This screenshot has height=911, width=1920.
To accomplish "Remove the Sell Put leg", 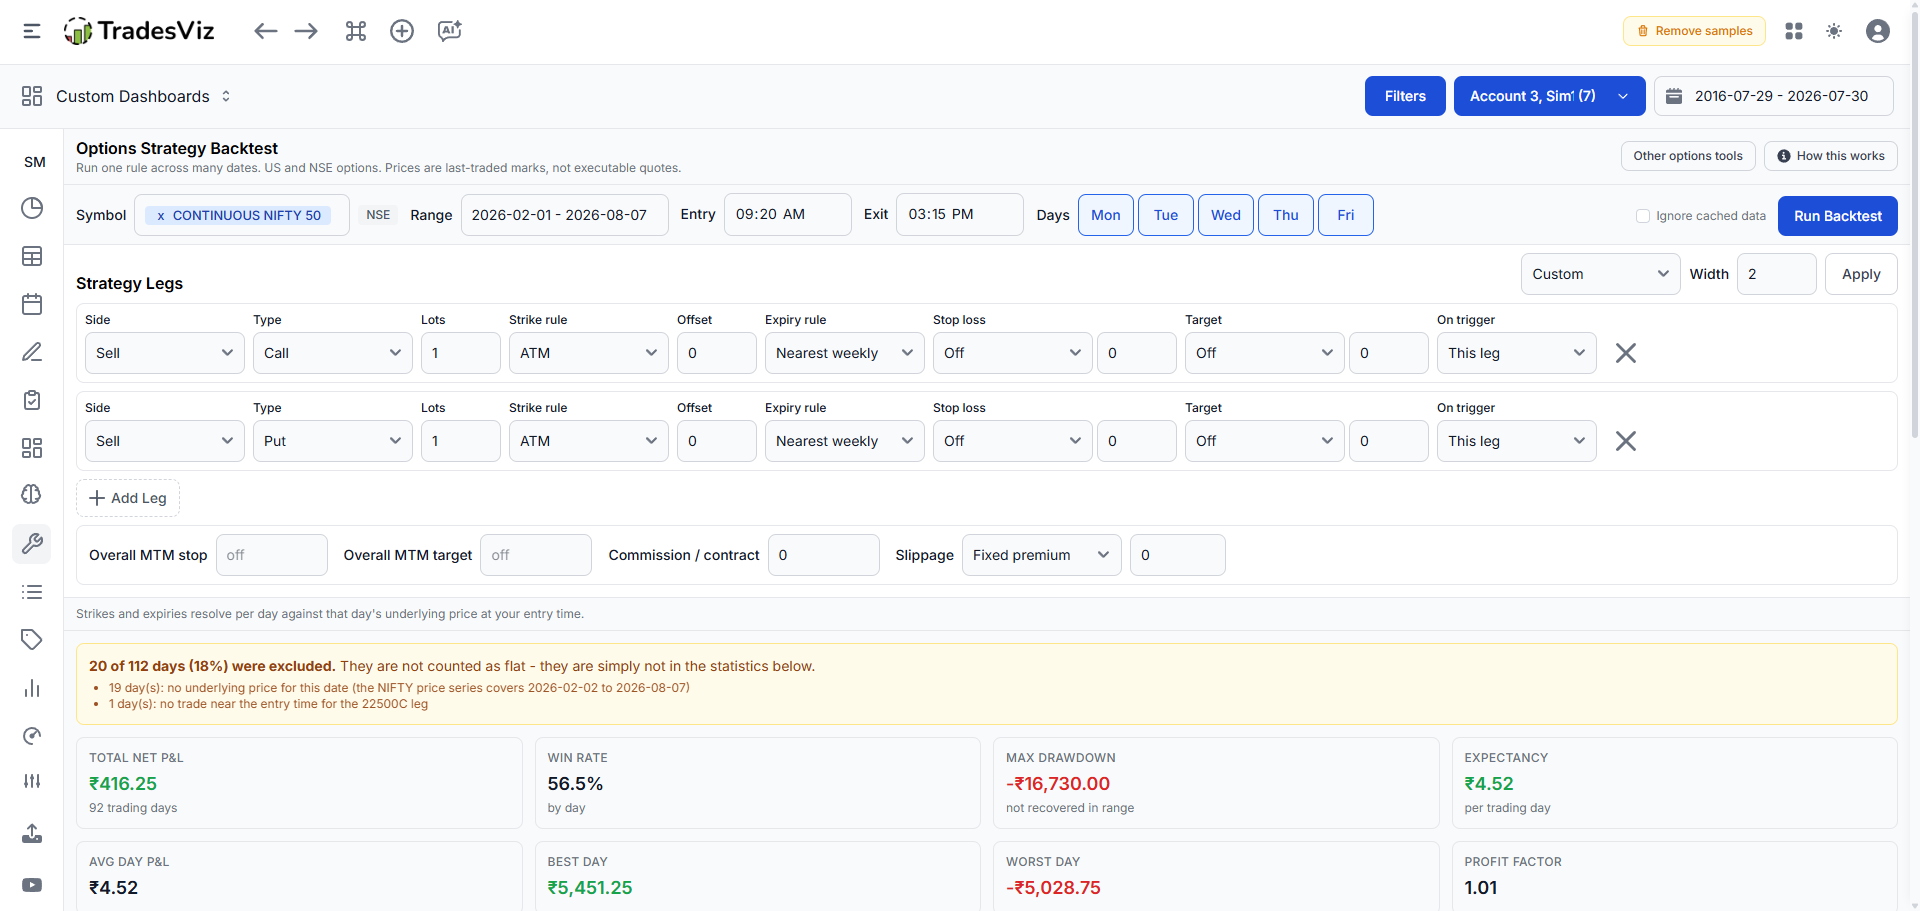I will 1626,441.
